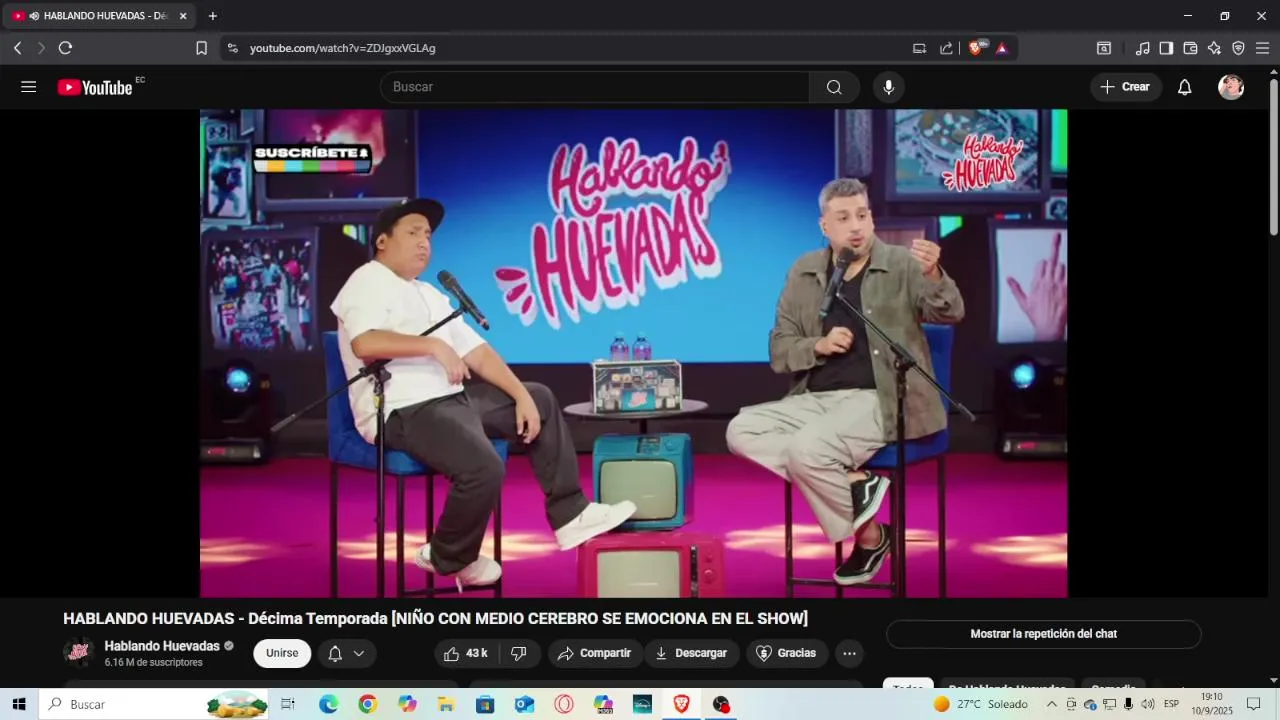This screenshot has height=720, width=1280.
Task: Open Outlook from taskbar
Action: (x=524, y=704)
